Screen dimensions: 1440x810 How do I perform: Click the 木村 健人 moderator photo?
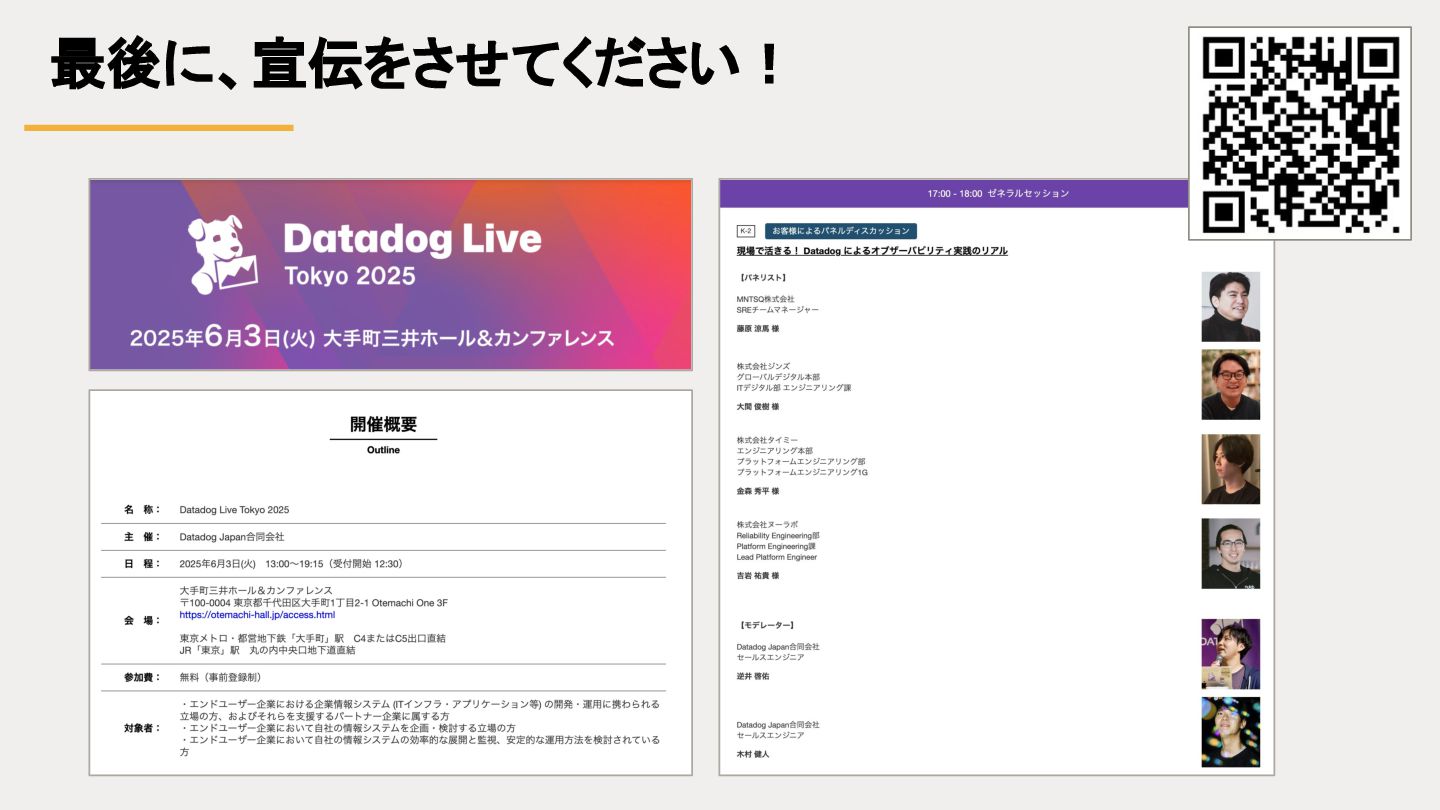click(1231, 732)
